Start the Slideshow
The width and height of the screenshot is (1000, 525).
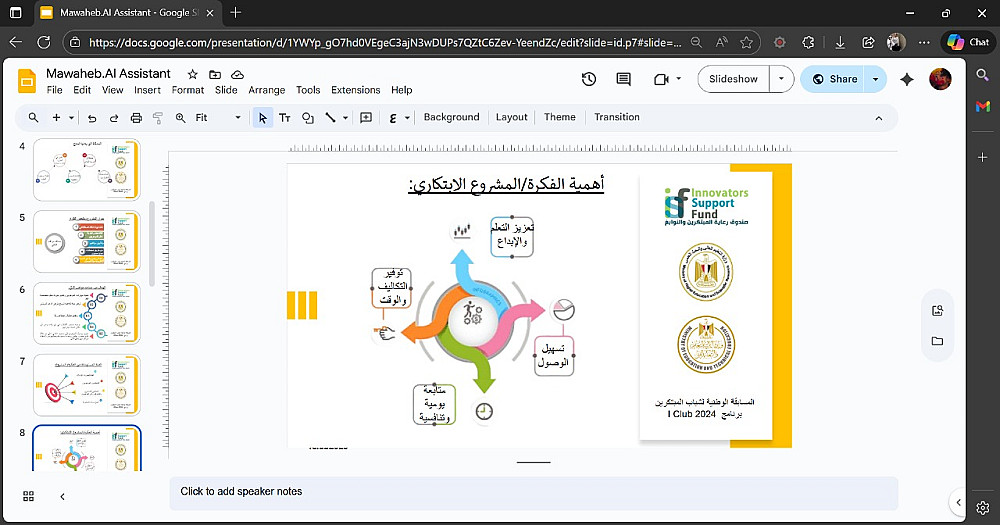coord(733,79)
